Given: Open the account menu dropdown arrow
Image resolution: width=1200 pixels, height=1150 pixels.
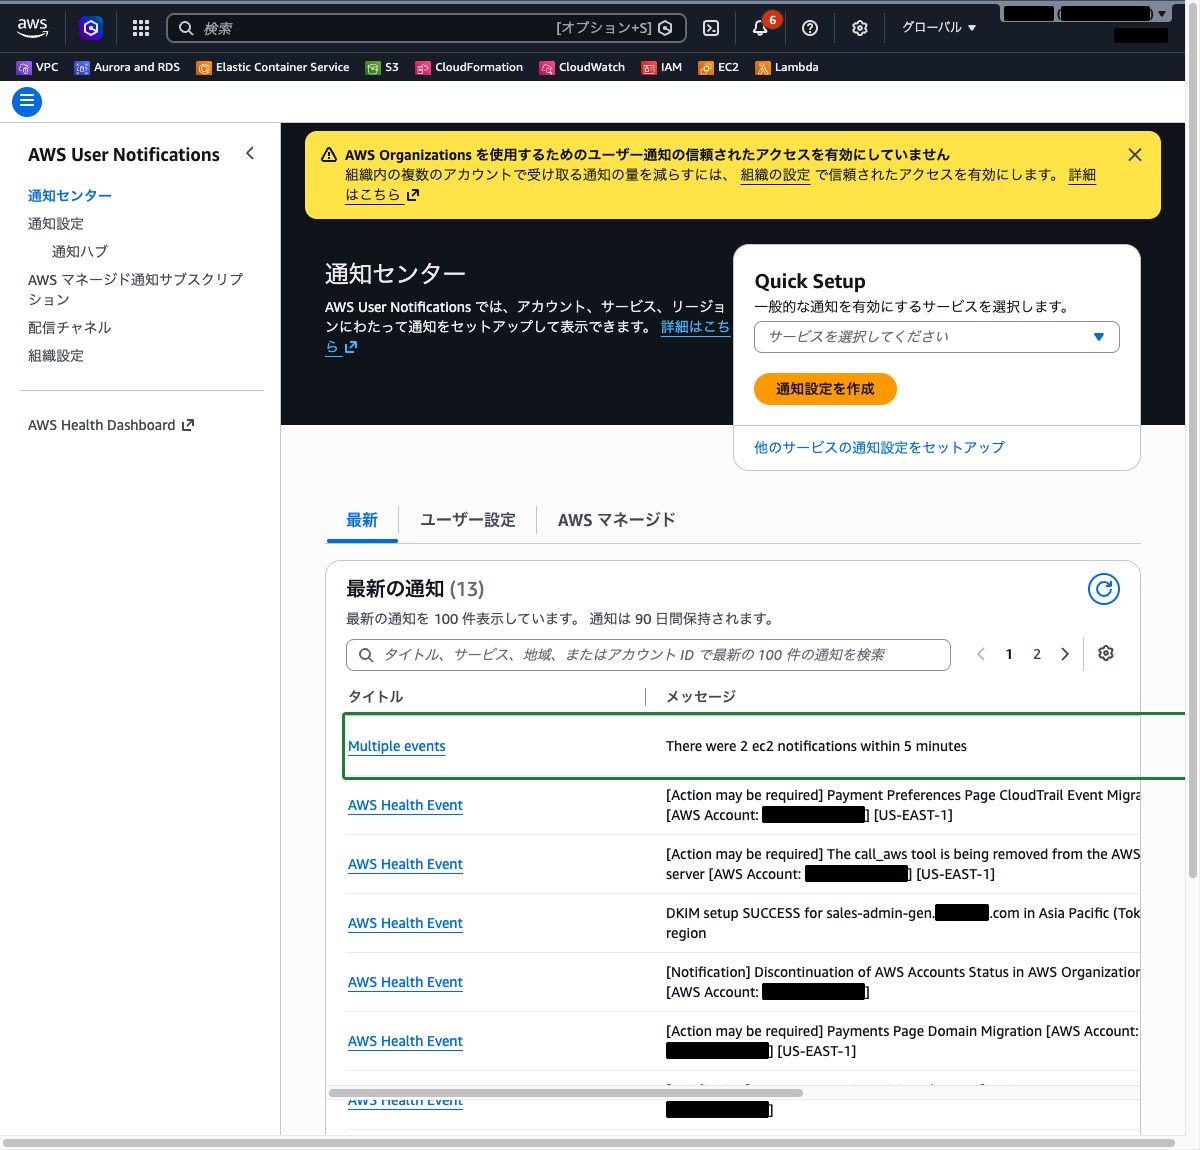Looking at the screenshot, I should 1162,14.
